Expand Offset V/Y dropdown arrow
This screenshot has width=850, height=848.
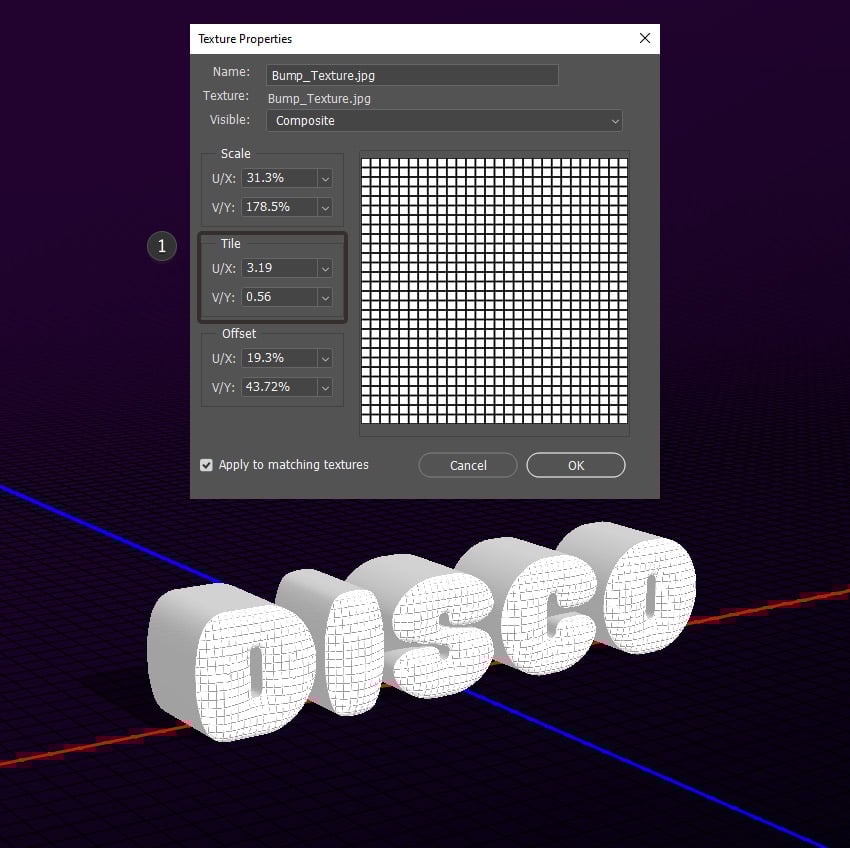[x=325, y=387]
